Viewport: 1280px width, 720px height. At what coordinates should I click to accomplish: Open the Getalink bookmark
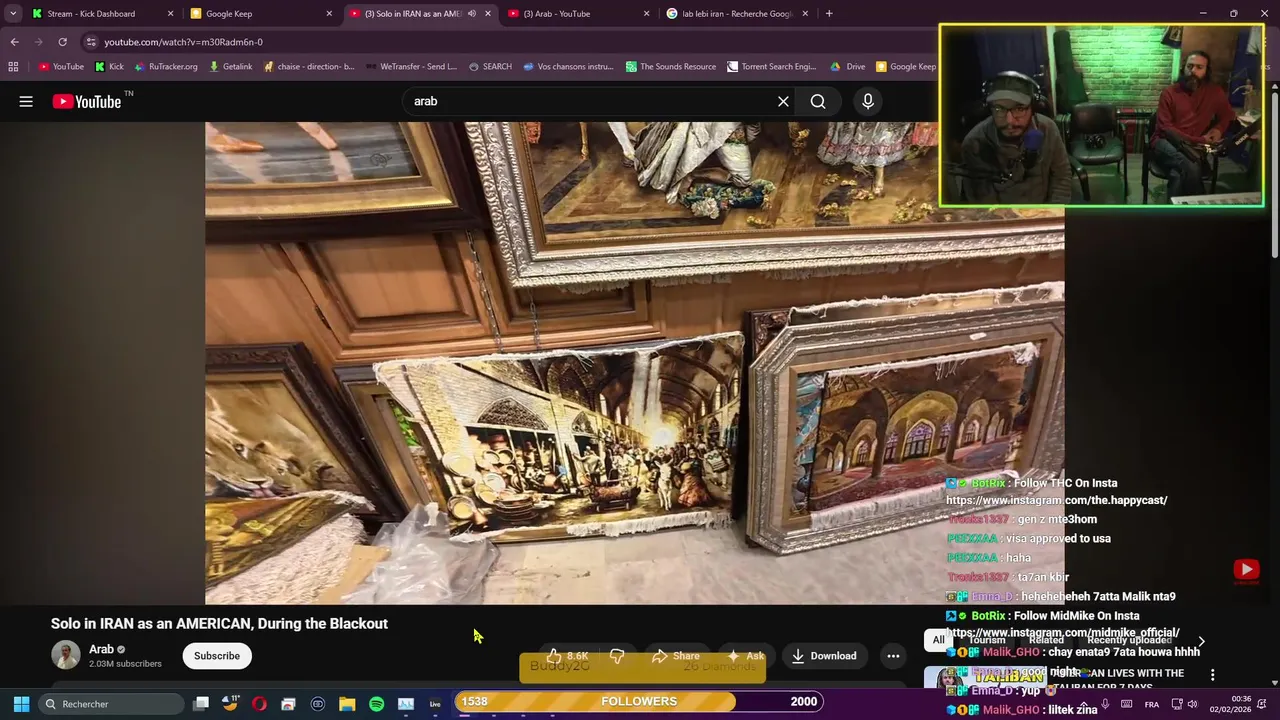pos(230,67)
